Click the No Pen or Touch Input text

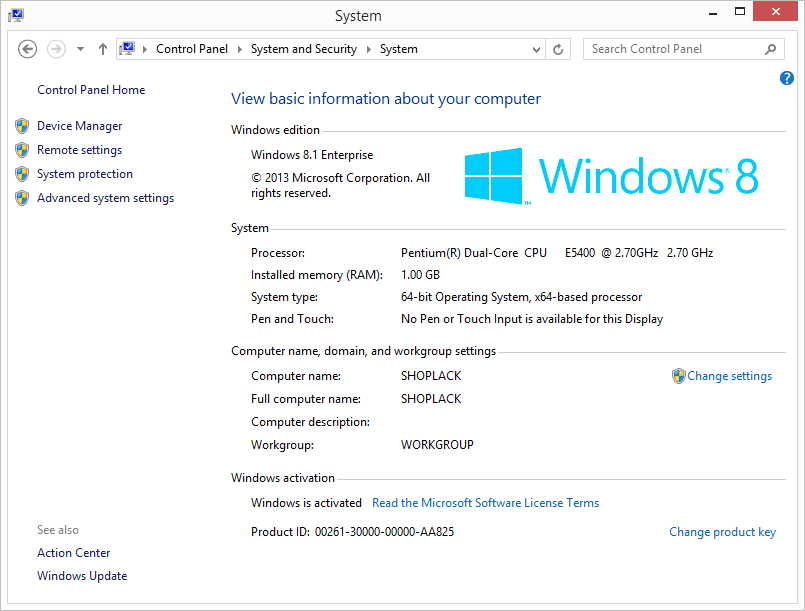tap(532, 319)
